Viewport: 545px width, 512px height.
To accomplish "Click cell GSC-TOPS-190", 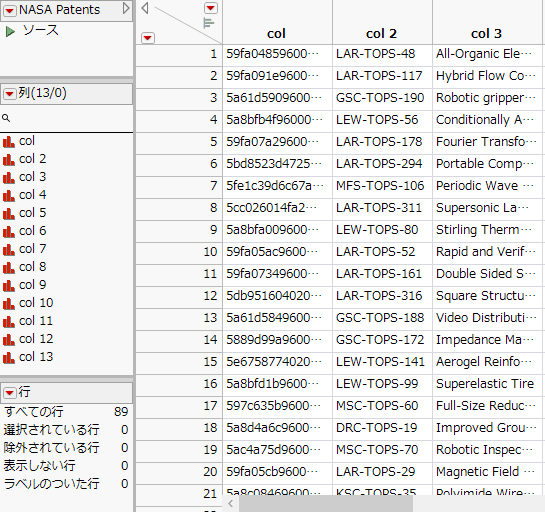I will (x=382, y=98).
